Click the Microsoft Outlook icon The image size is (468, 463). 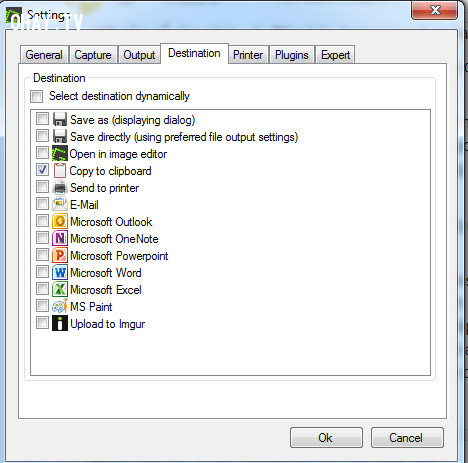point(60,221)
